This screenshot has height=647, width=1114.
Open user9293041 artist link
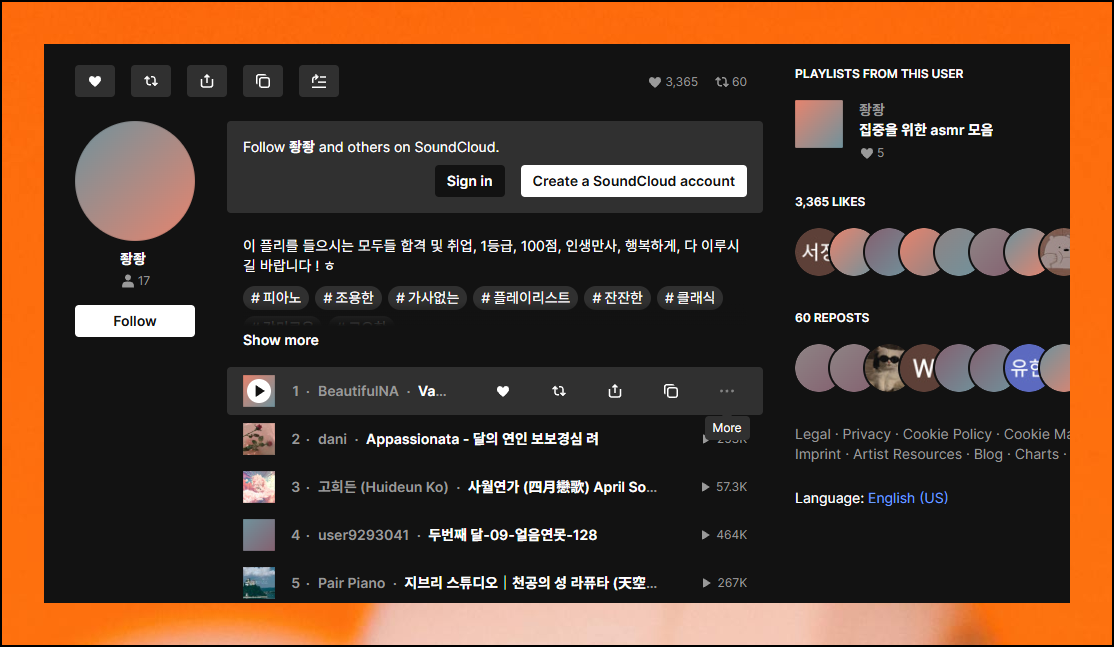[363, 535]
